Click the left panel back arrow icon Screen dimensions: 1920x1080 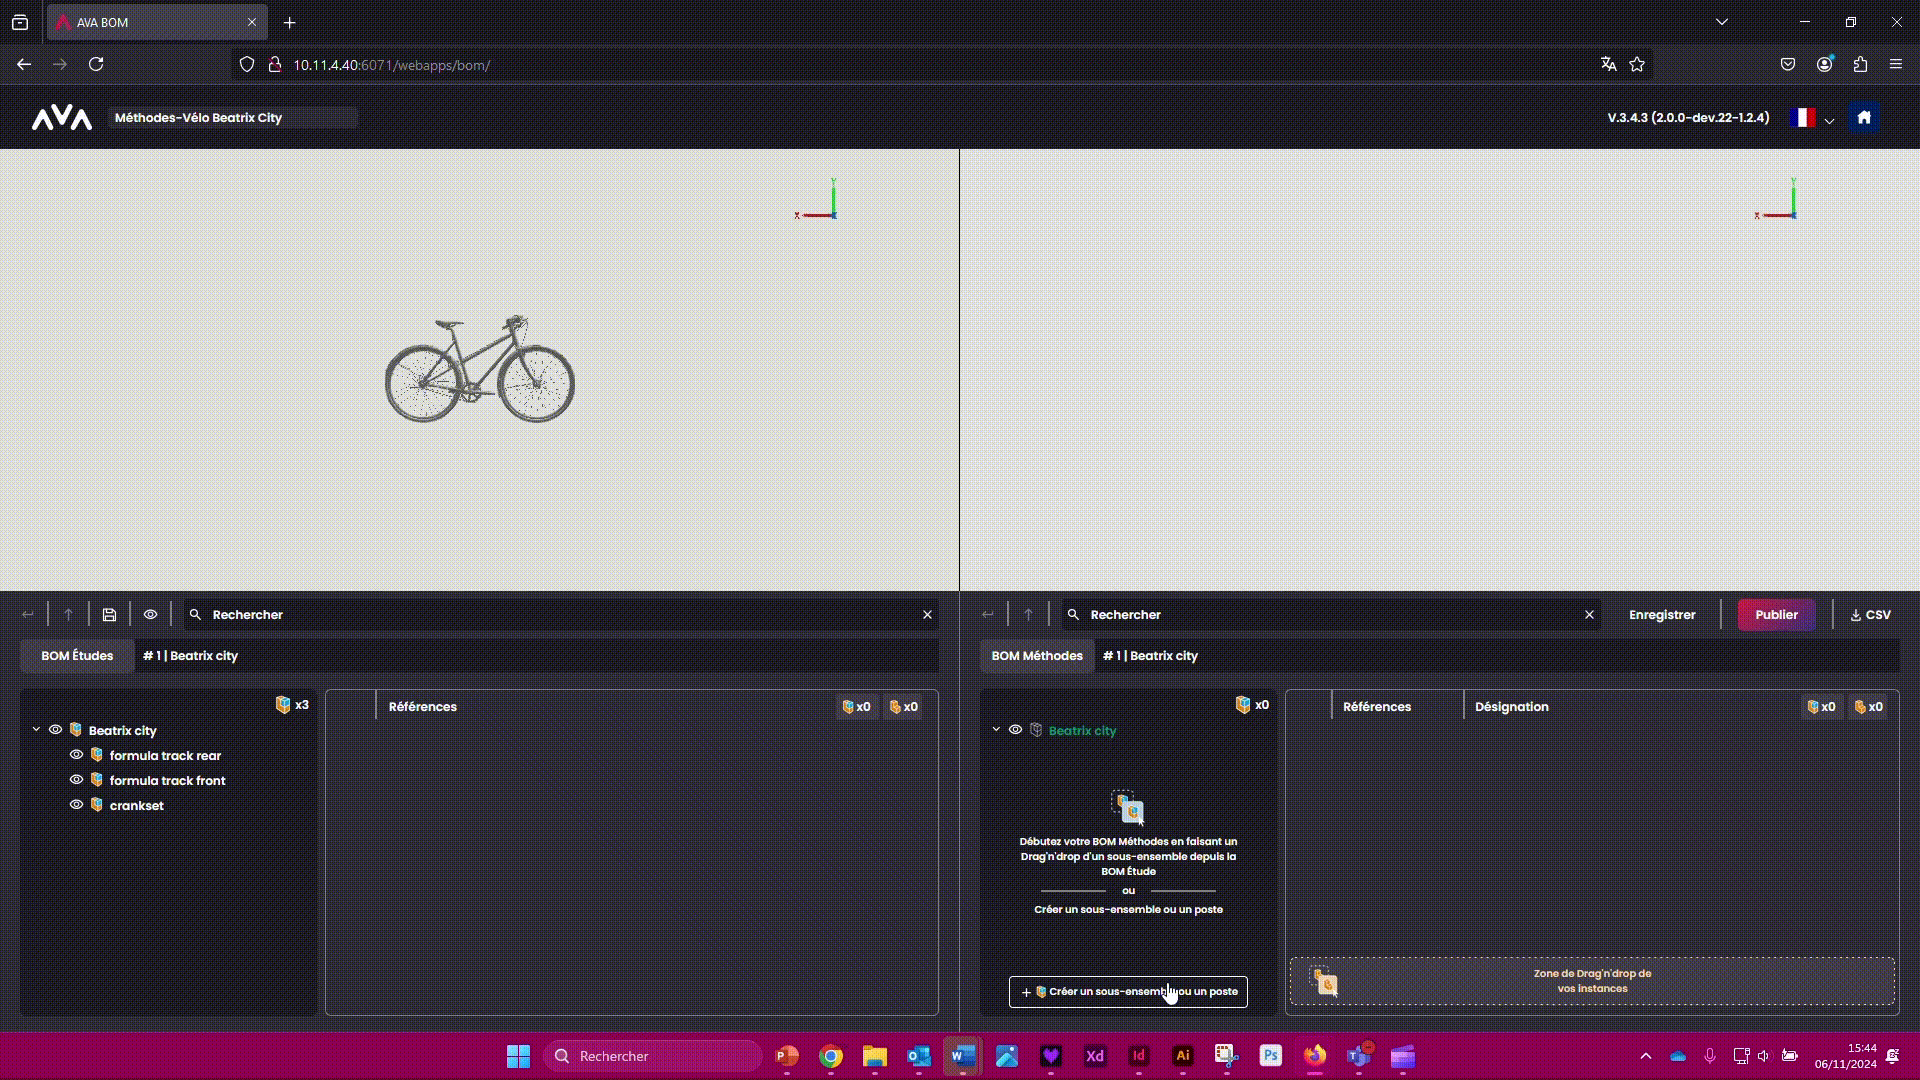click(x=28, y=615)
